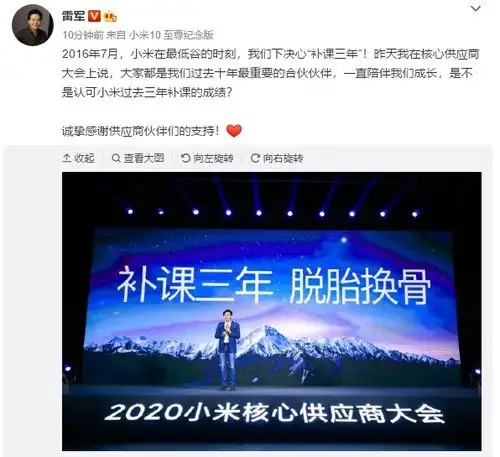
Task: Open the 10分钟前 timestamp link
Action: (x=83, y=35)
